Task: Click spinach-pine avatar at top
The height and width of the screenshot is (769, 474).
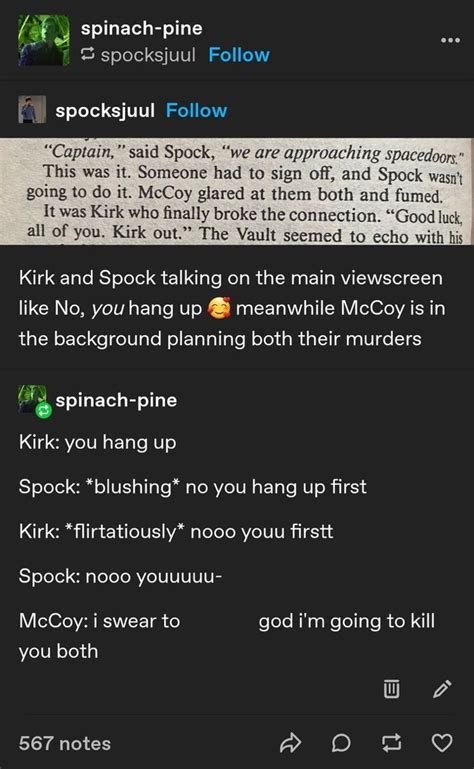Action: click(x=44, y=40)
